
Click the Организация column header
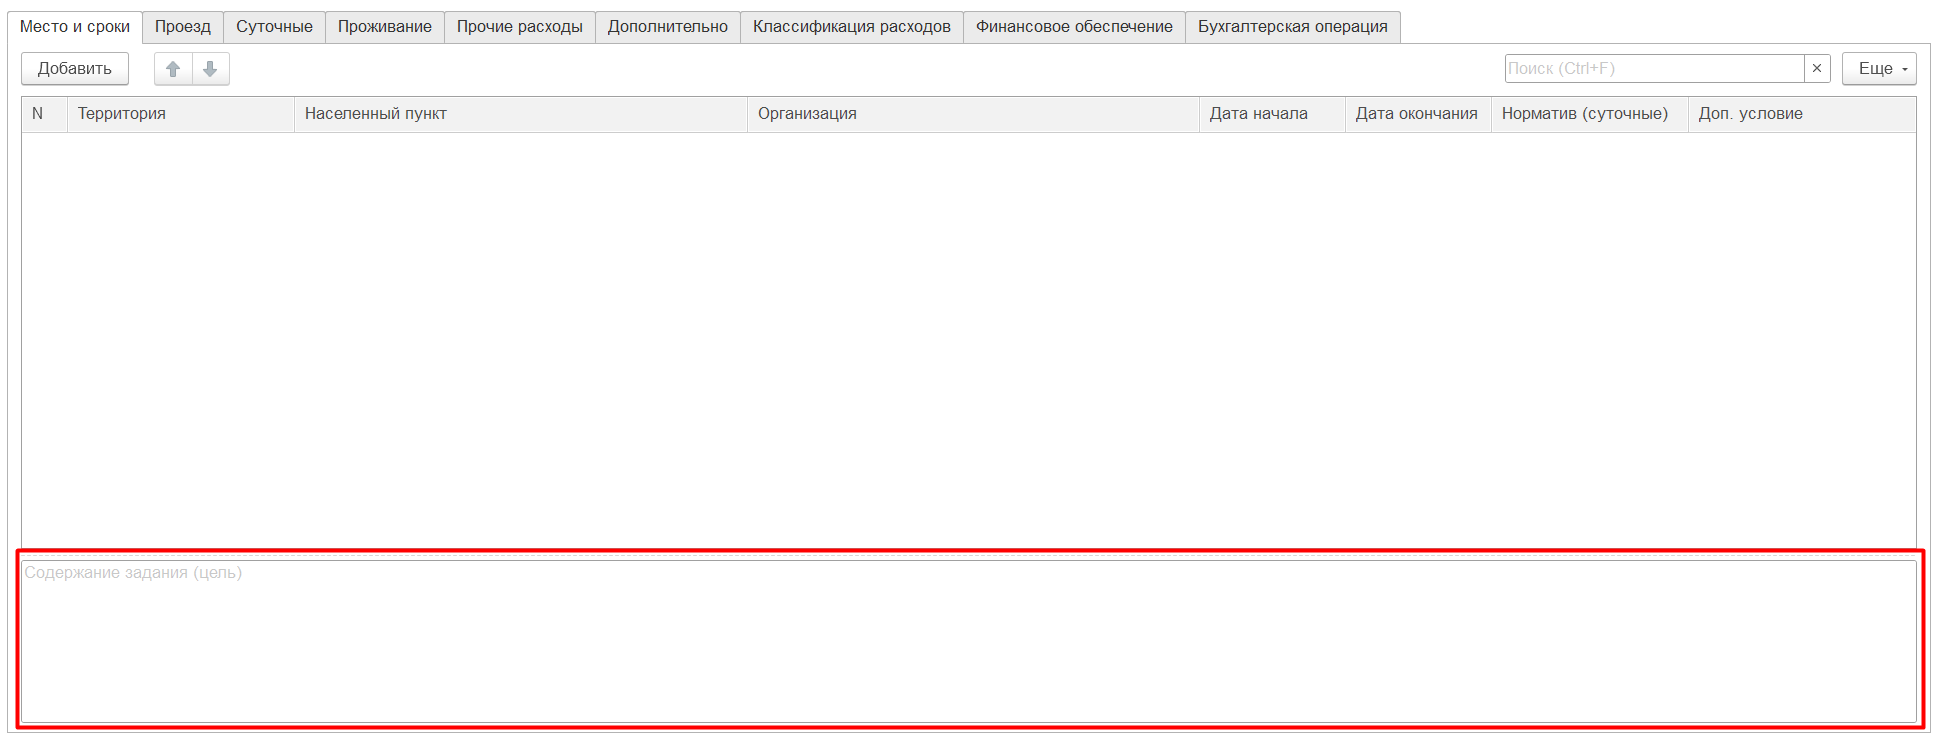972,114
